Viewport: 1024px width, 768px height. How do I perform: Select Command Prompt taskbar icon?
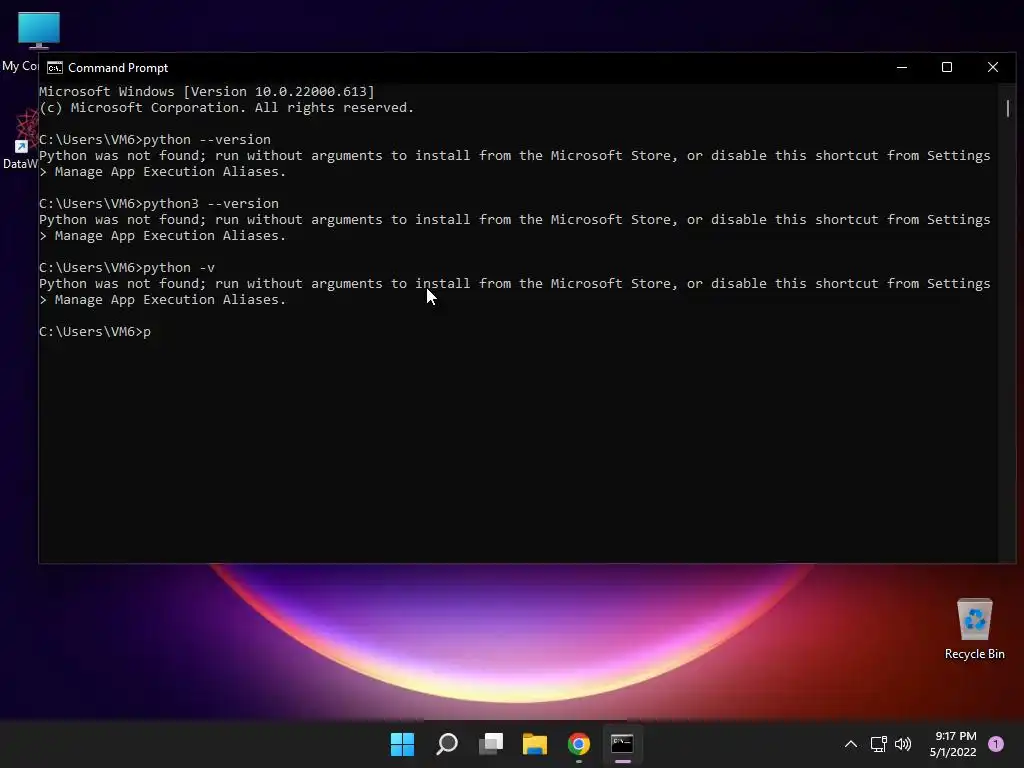click(622, 744)
